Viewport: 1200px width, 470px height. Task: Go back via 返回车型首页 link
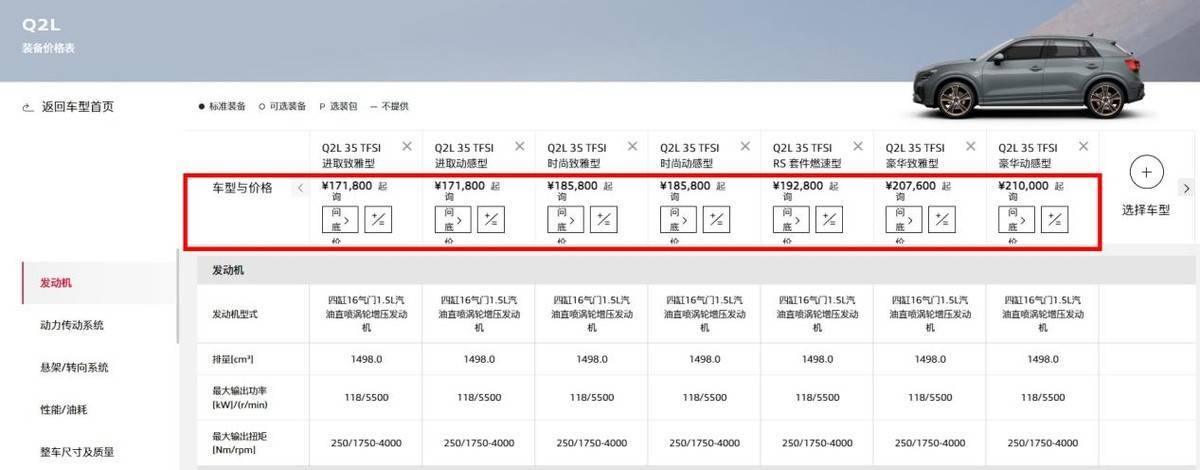77,107
